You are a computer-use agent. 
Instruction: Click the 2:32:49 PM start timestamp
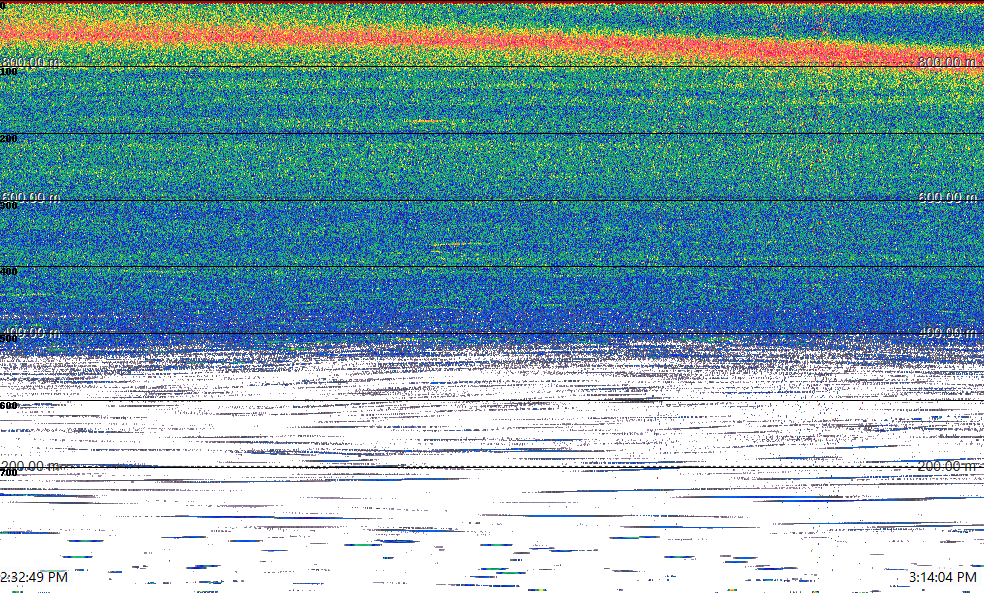(x=34, y=577)
